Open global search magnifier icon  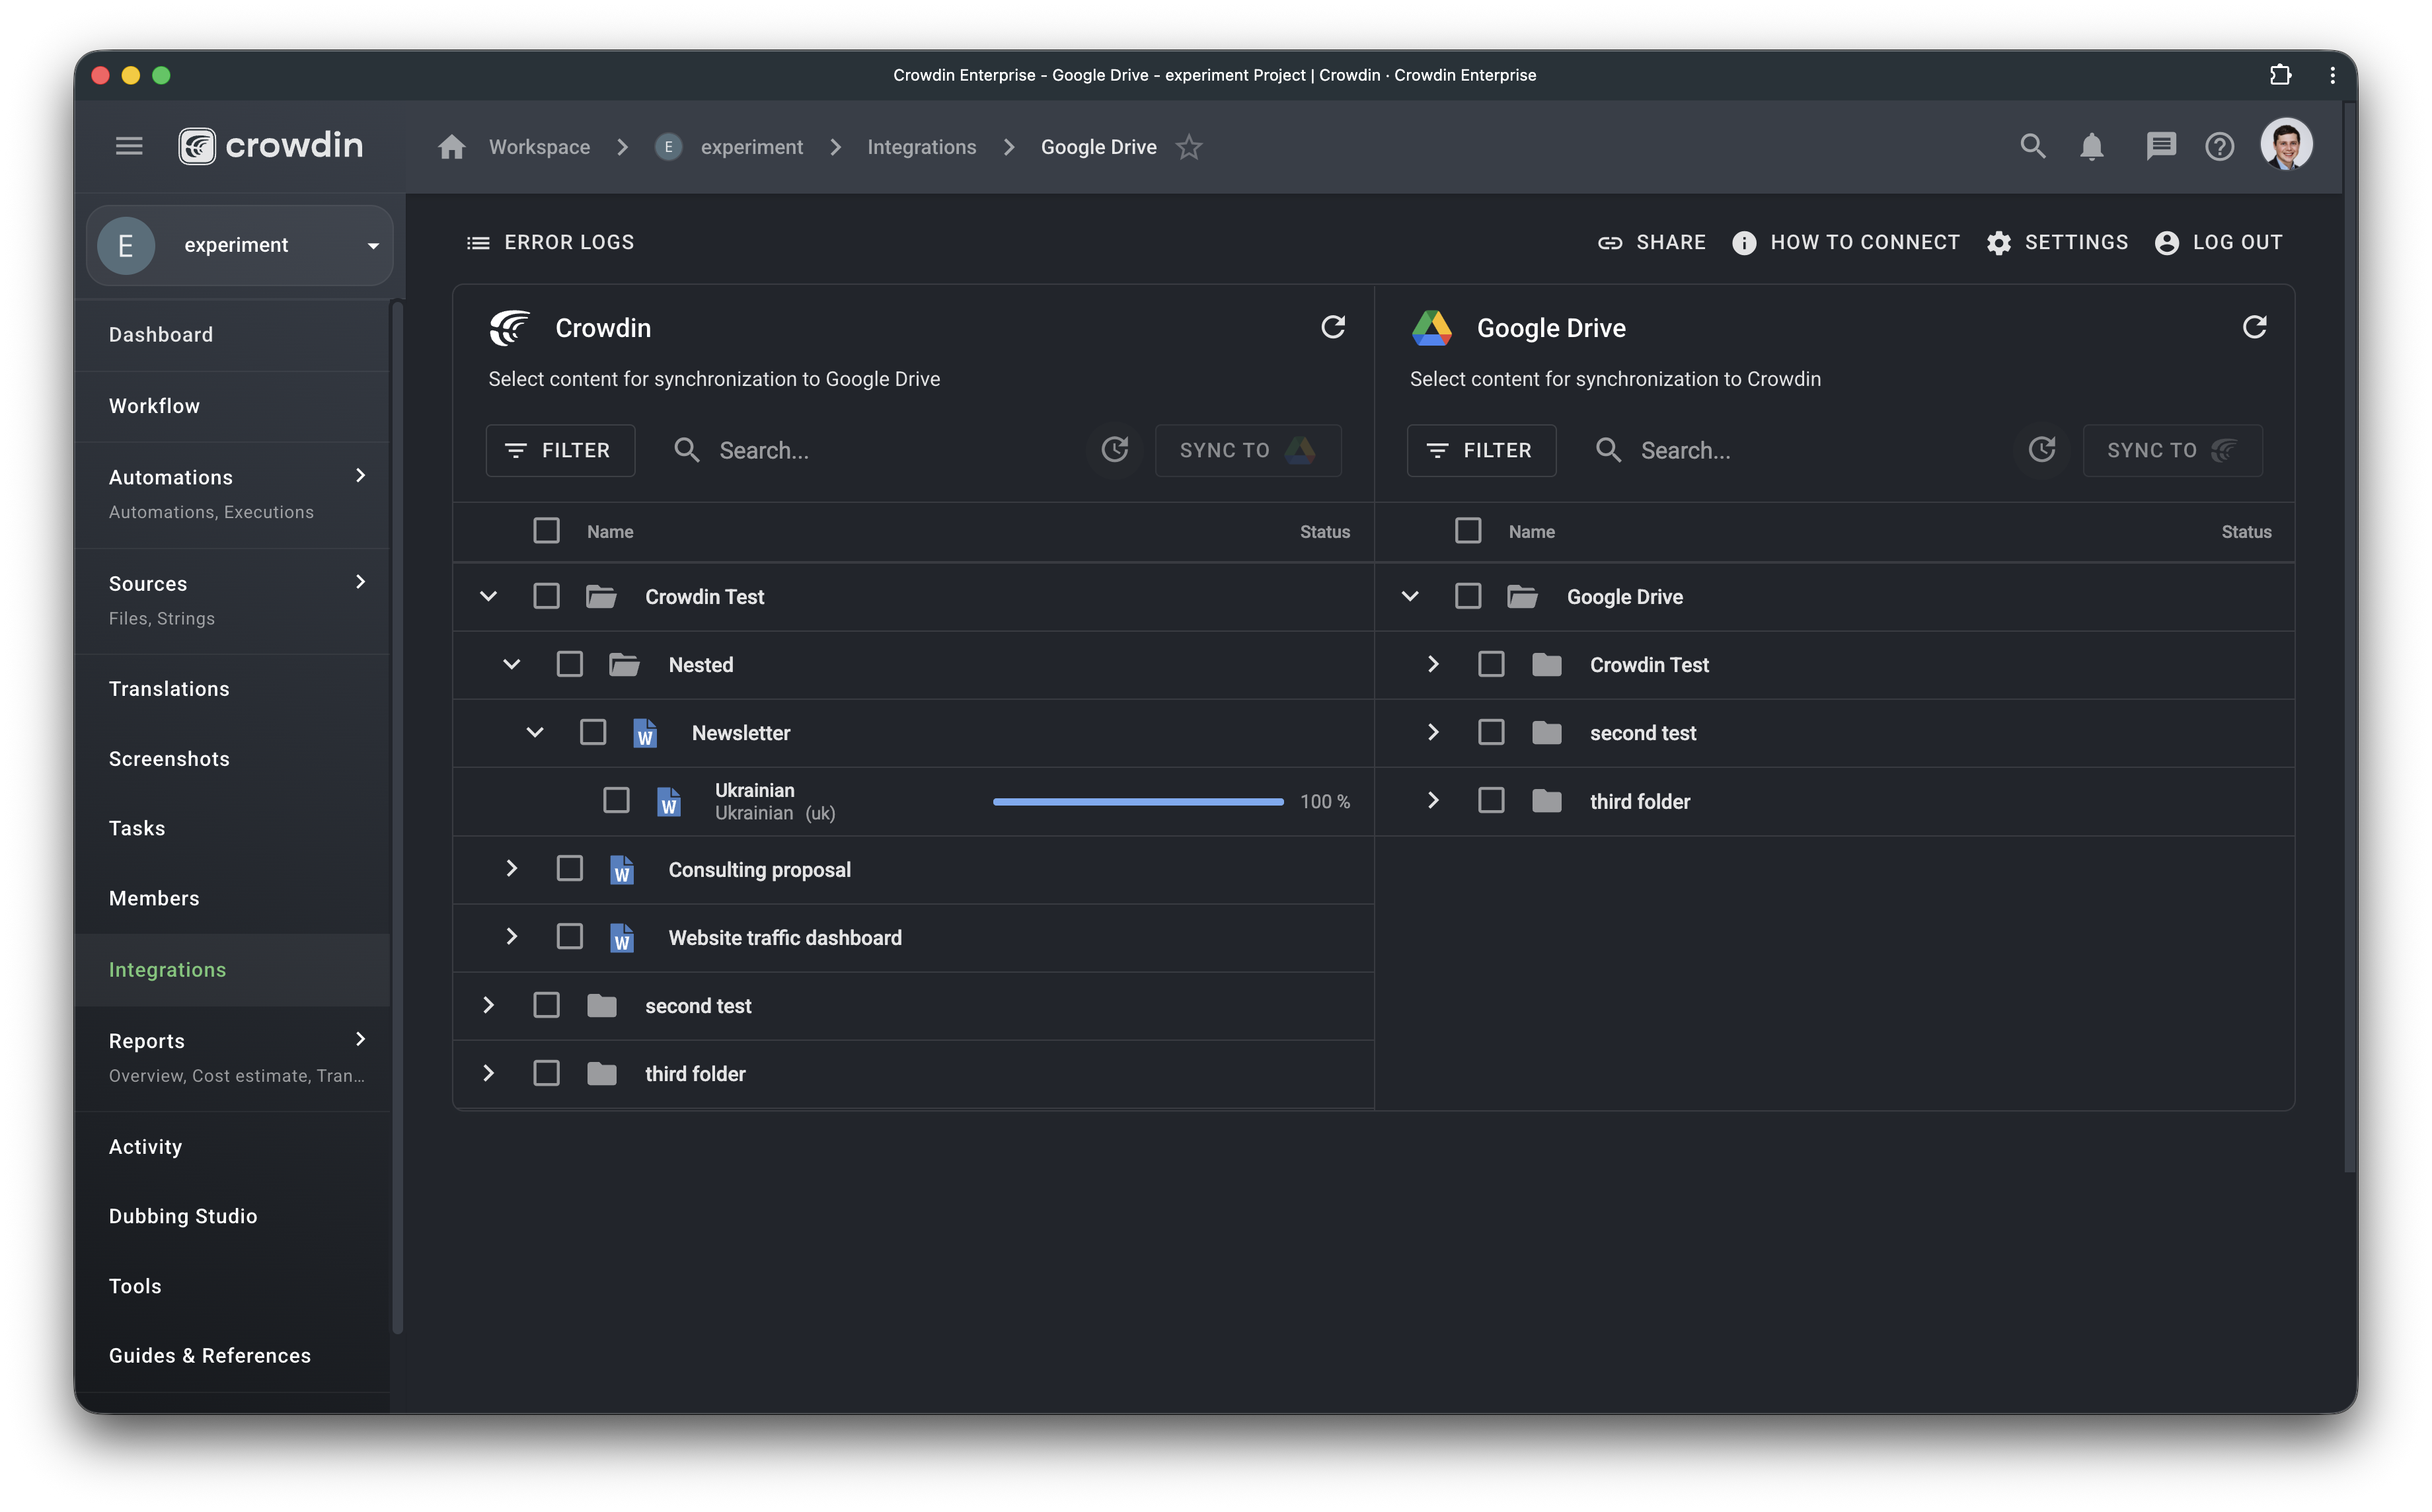[x=2032, y=147]
